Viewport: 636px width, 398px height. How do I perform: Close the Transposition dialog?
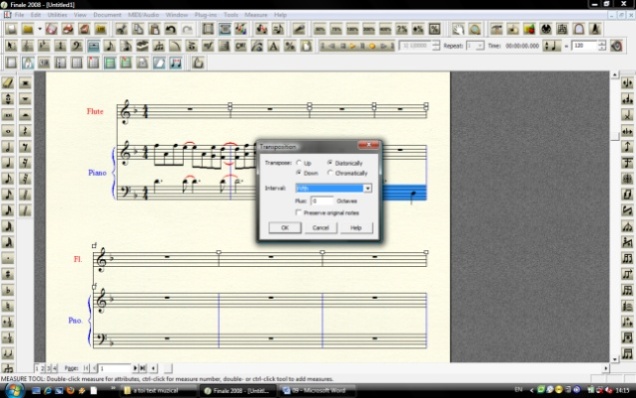coord(368,145)
